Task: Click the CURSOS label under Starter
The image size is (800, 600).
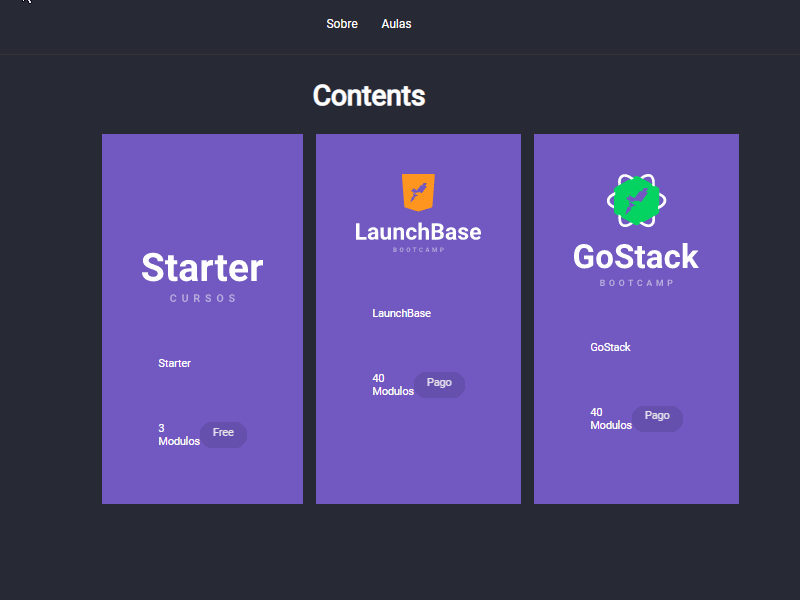Action: point(202,297)
